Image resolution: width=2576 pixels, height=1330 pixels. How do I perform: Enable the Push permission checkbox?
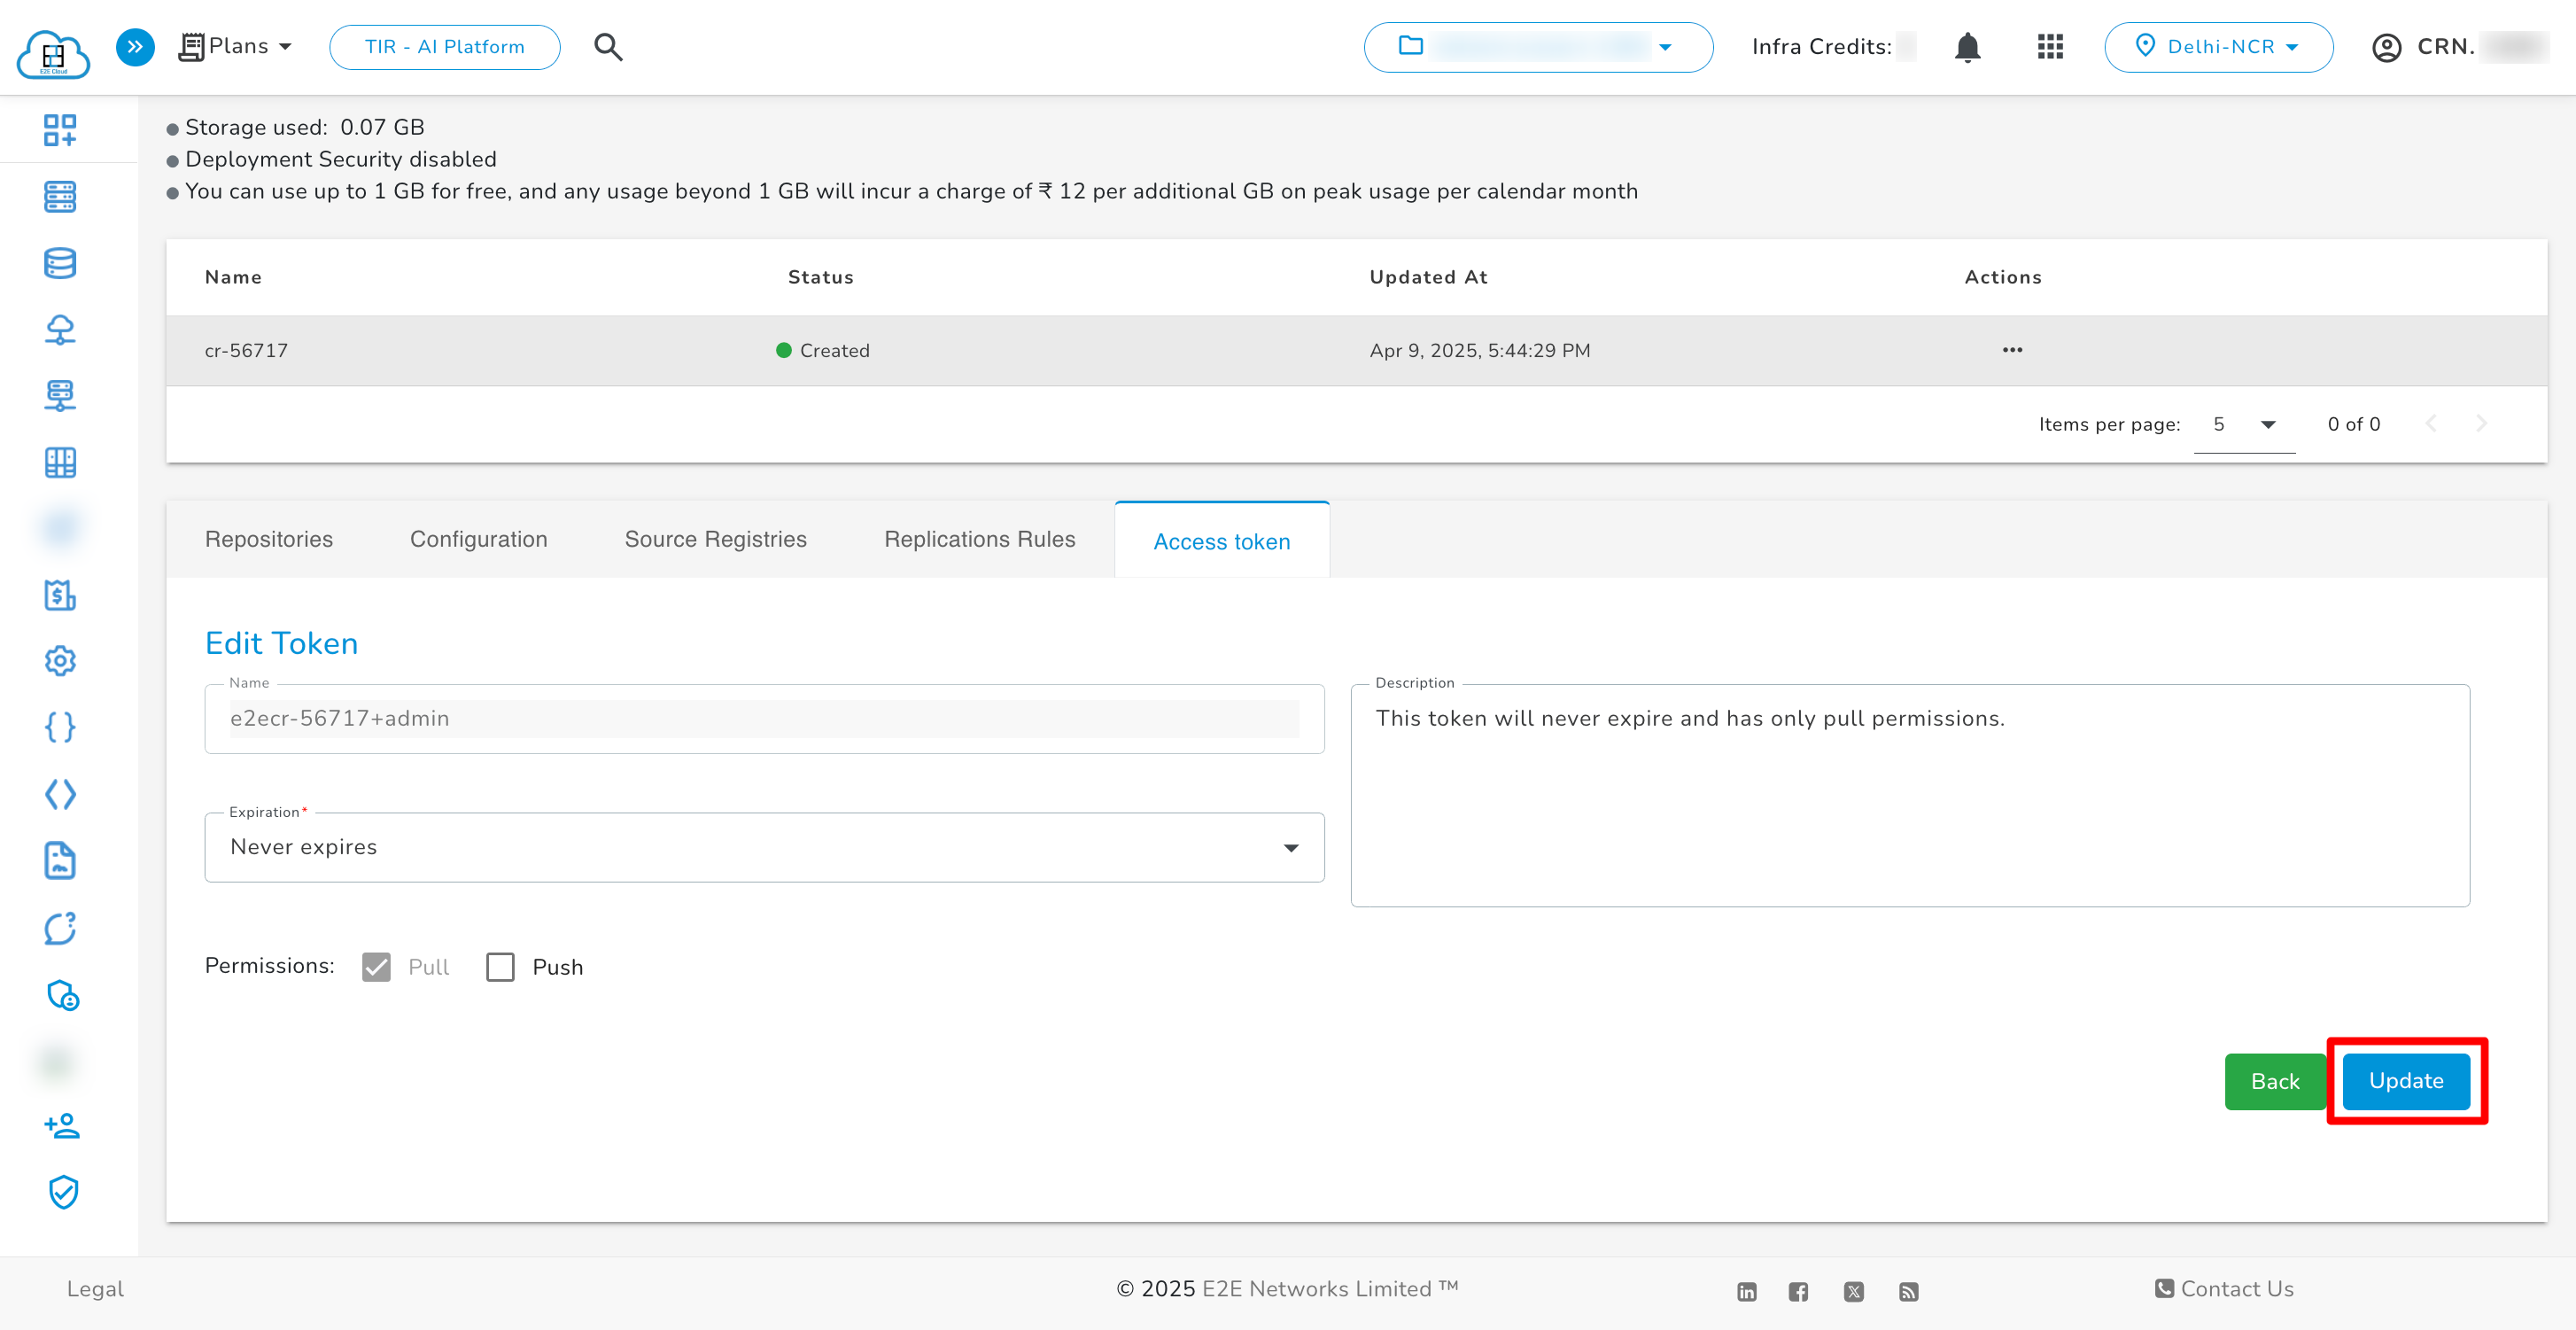pos(500,967)
